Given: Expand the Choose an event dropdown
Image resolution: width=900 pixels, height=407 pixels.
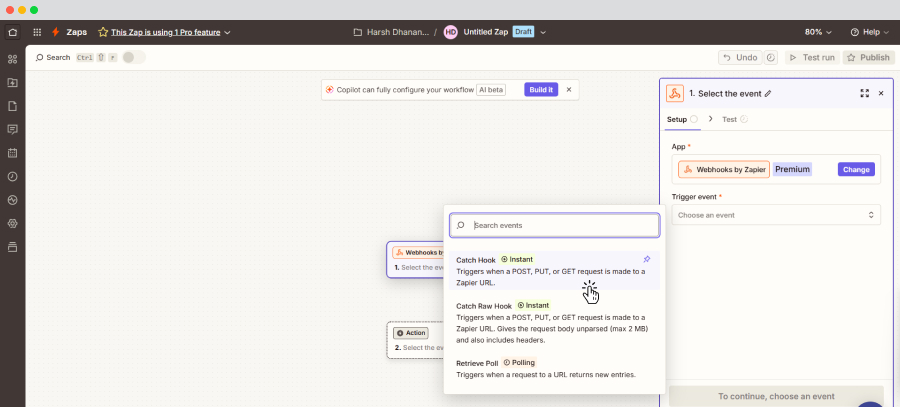Looking at the screenshot, I should pyautogui.click(x=776, y=215).
